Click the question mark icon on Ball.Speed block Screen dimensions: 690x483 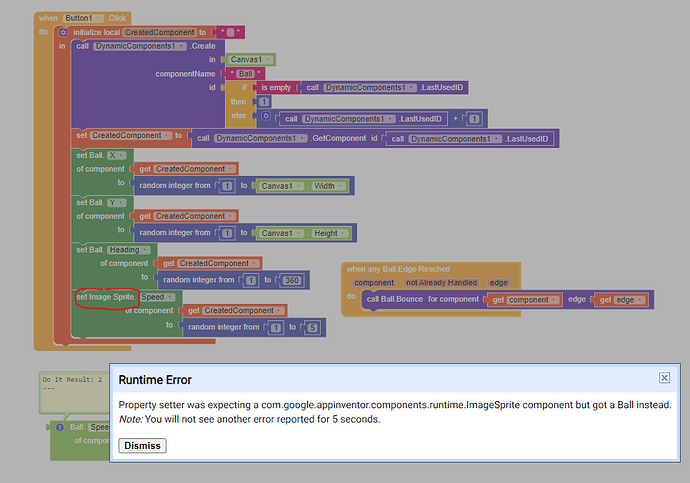point(60,427)
